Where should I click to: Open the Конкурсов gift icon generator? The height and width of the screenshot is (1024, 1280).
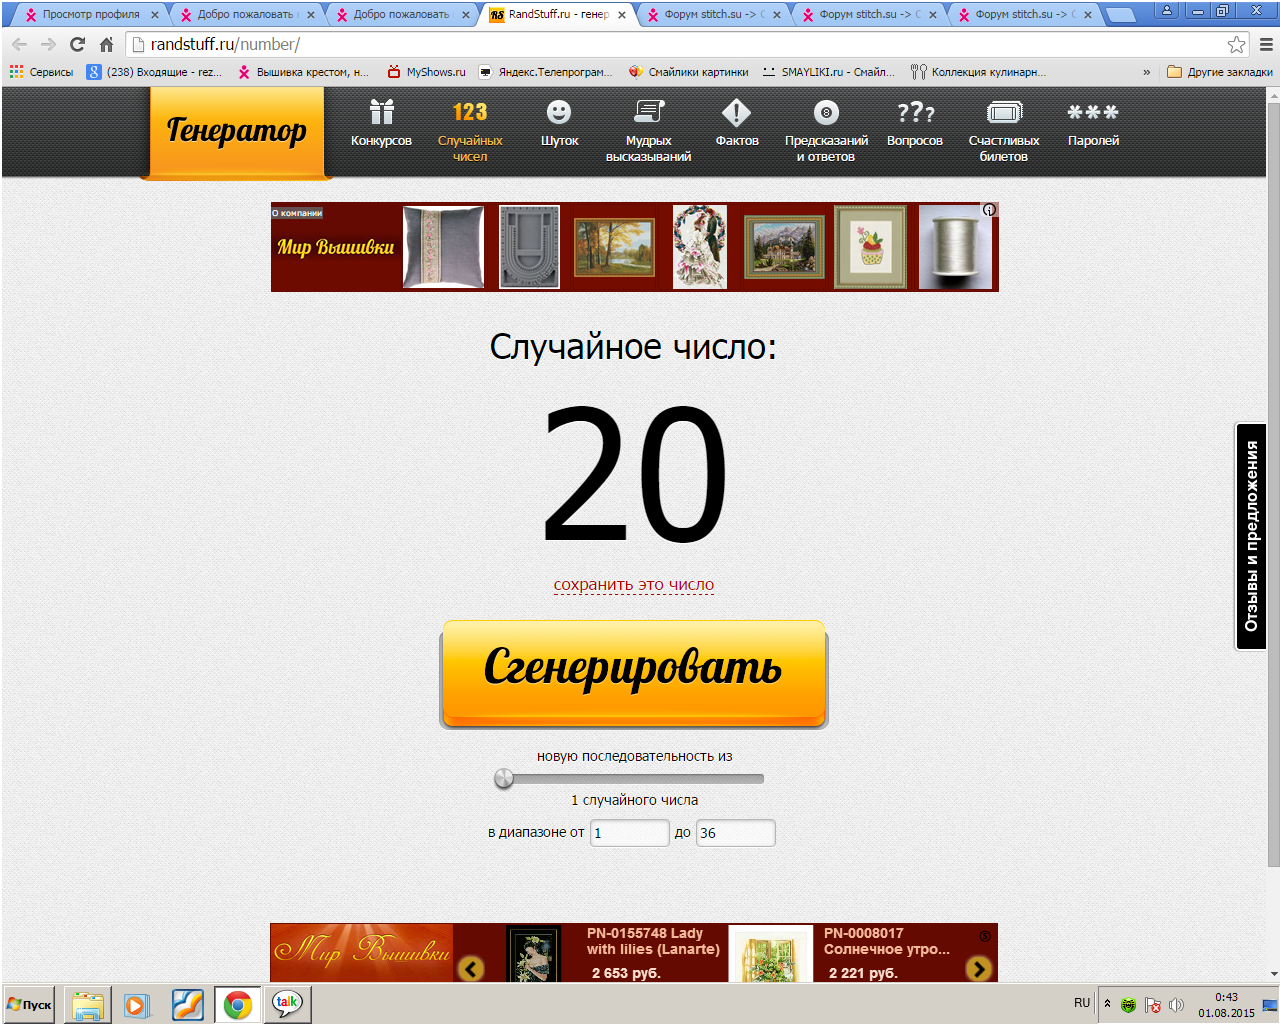click(381, 112)
